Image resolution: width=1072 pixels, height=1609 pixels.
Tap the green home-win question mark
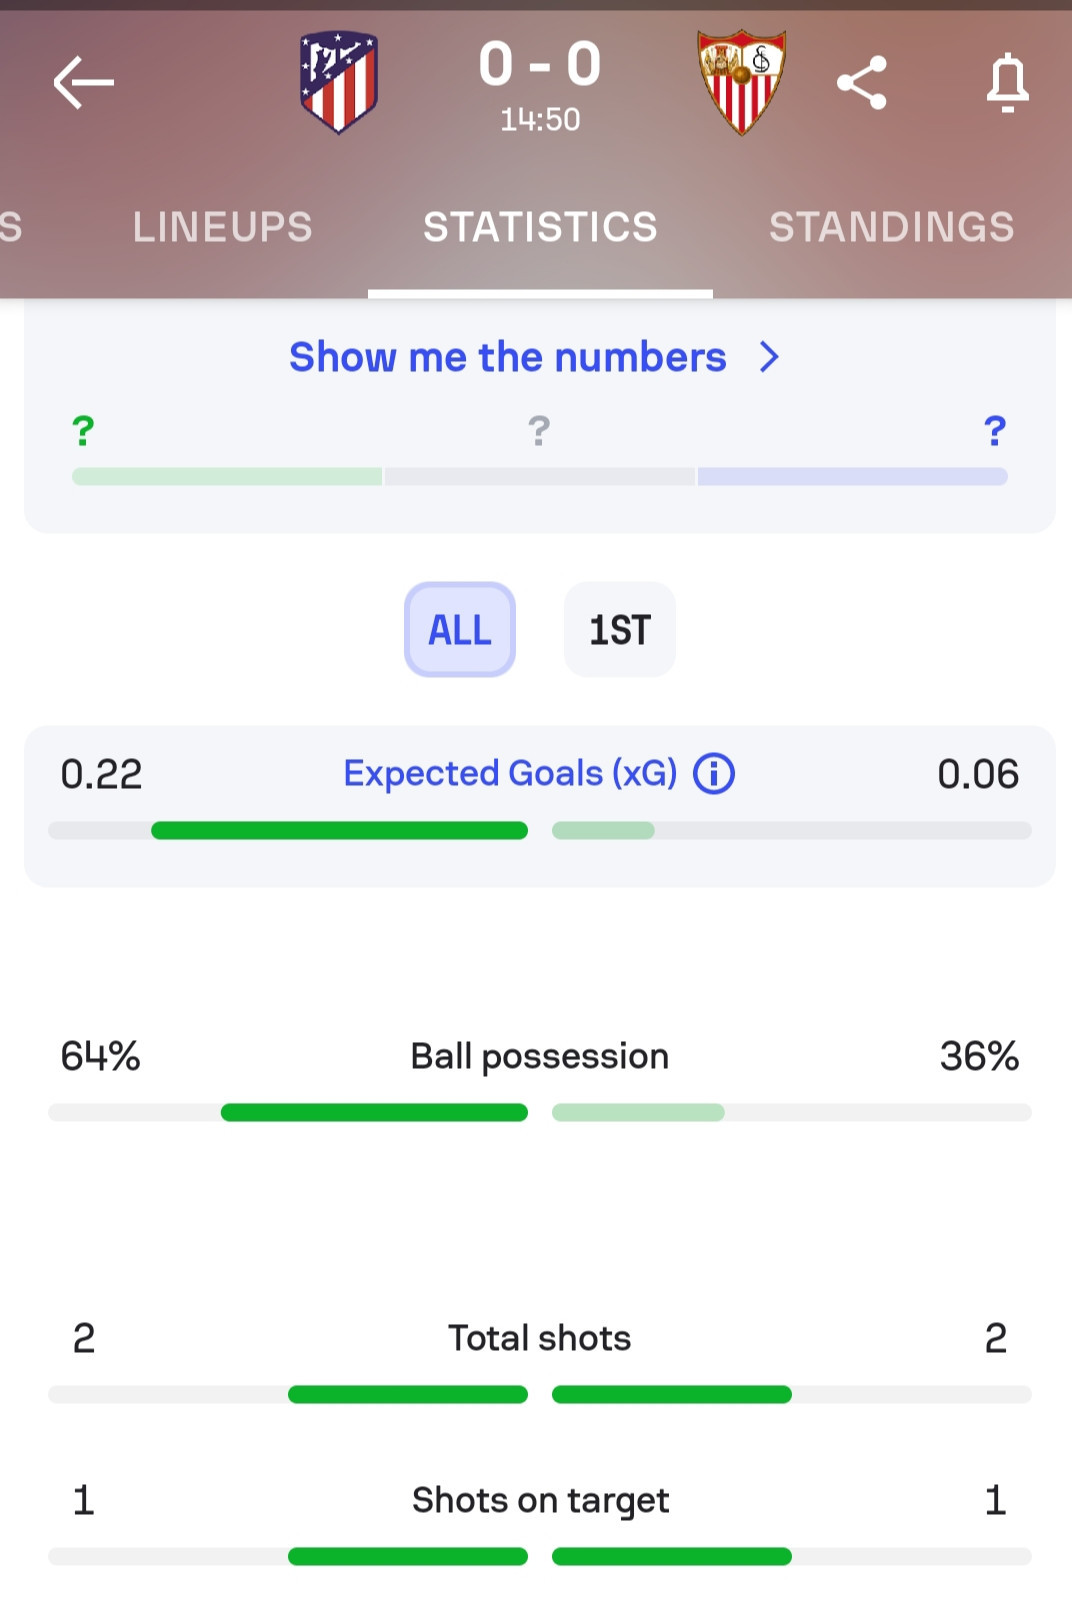click(x=83, y=431)
